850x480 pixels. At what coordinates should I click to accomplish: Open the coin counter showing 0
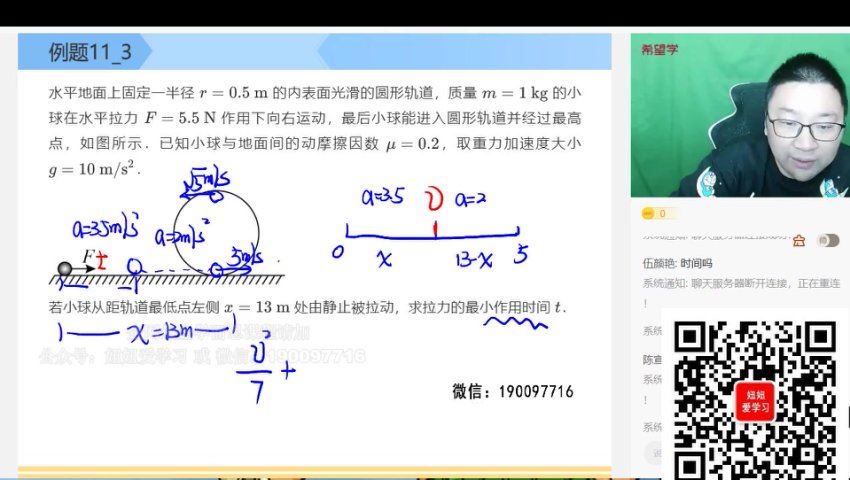tap(659, 213)
